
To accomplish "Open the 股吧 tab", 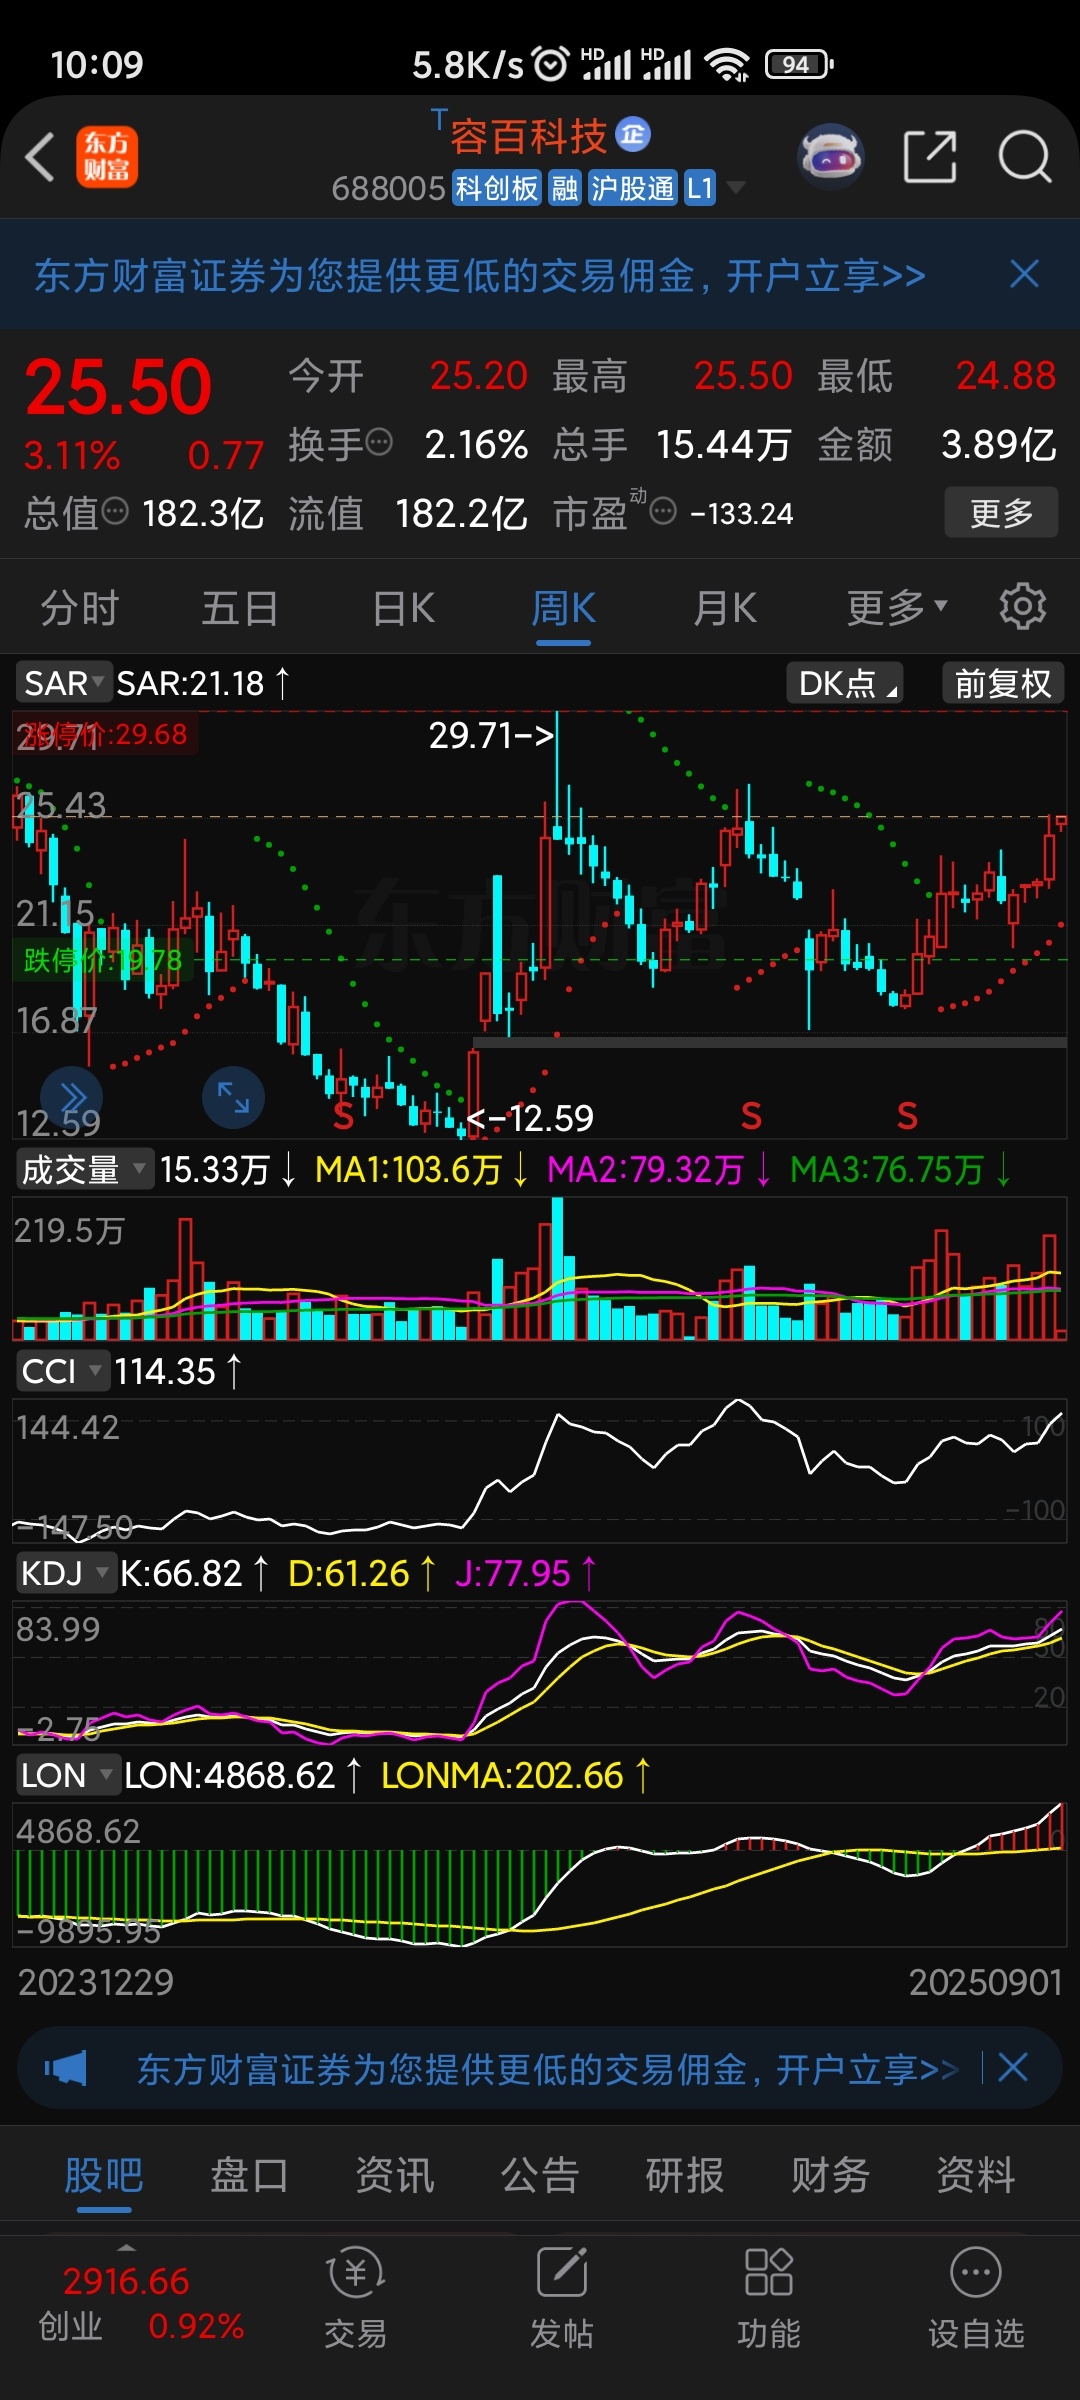I will click(x=104, y=2175).
